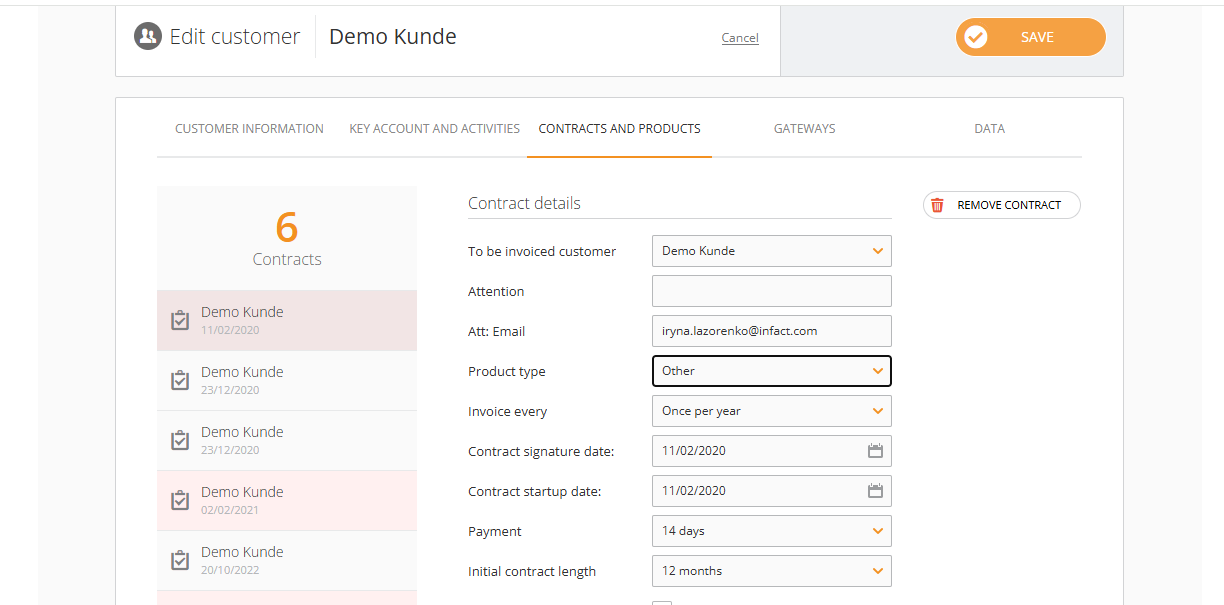This screenshot has height=605, width=1224.
Task: Tick the checkbox below Initial contract length
Action: tap(661, 603)
